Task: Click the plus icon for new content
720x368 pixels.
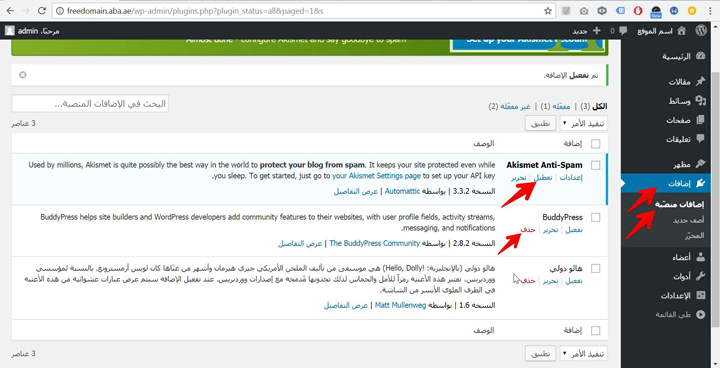Action: point(596,31)
